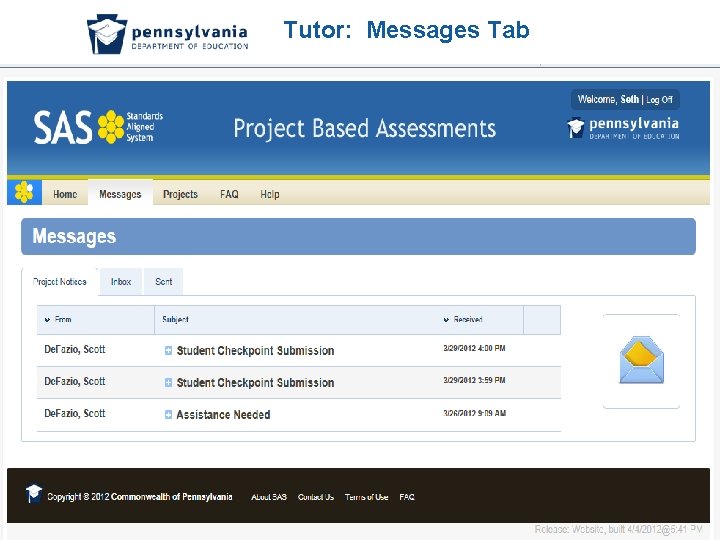Screen dimensions: 720x540
Task: Click DeFazio, Scott in the 3:59 PM row
Action: click(75, 382)
